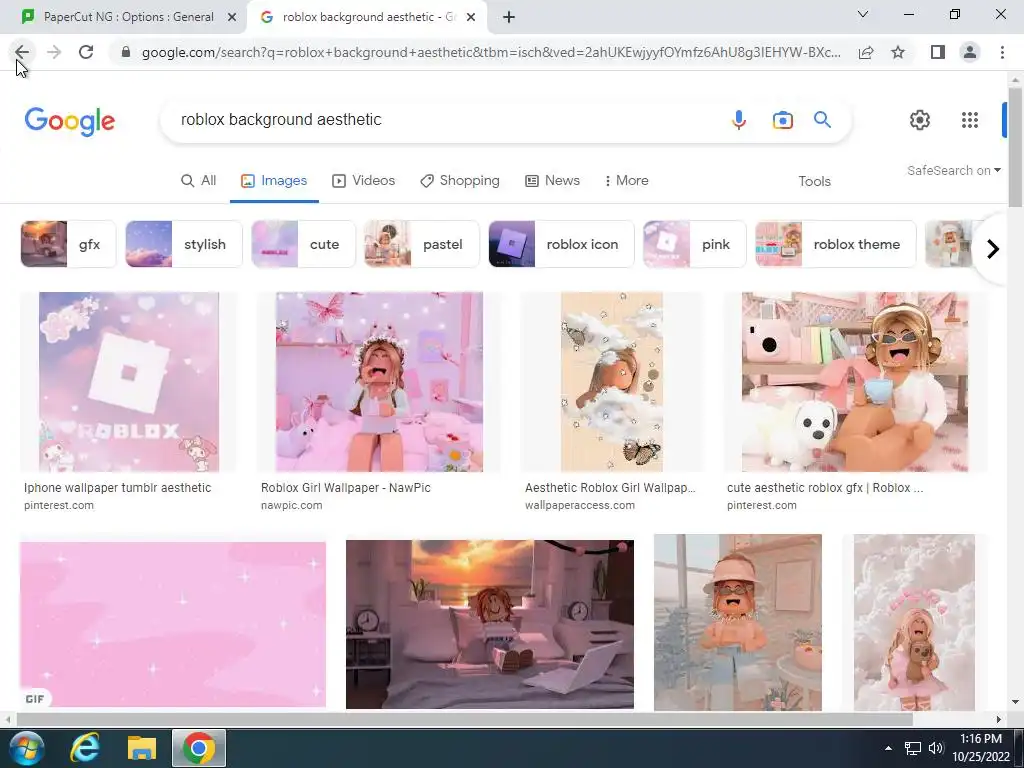Viewport: 1024px width, 768px height.
Task: Filter results by the roblox theme chip
Action: (x=835, y=244)
